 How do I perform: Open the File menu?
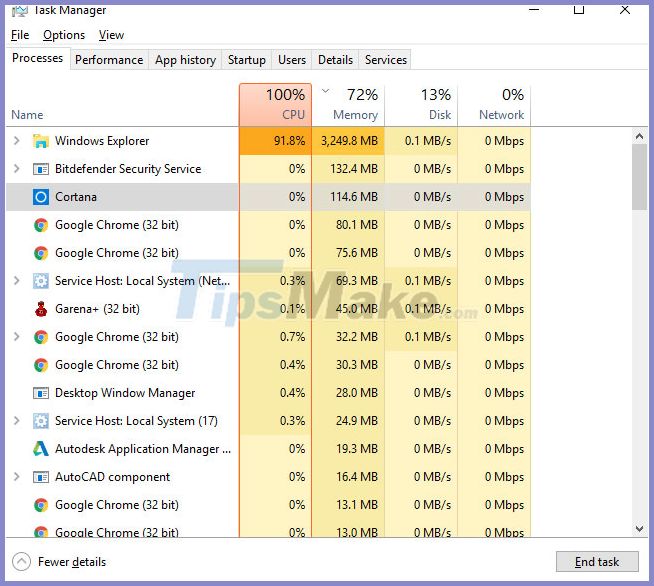coord(20,35)
